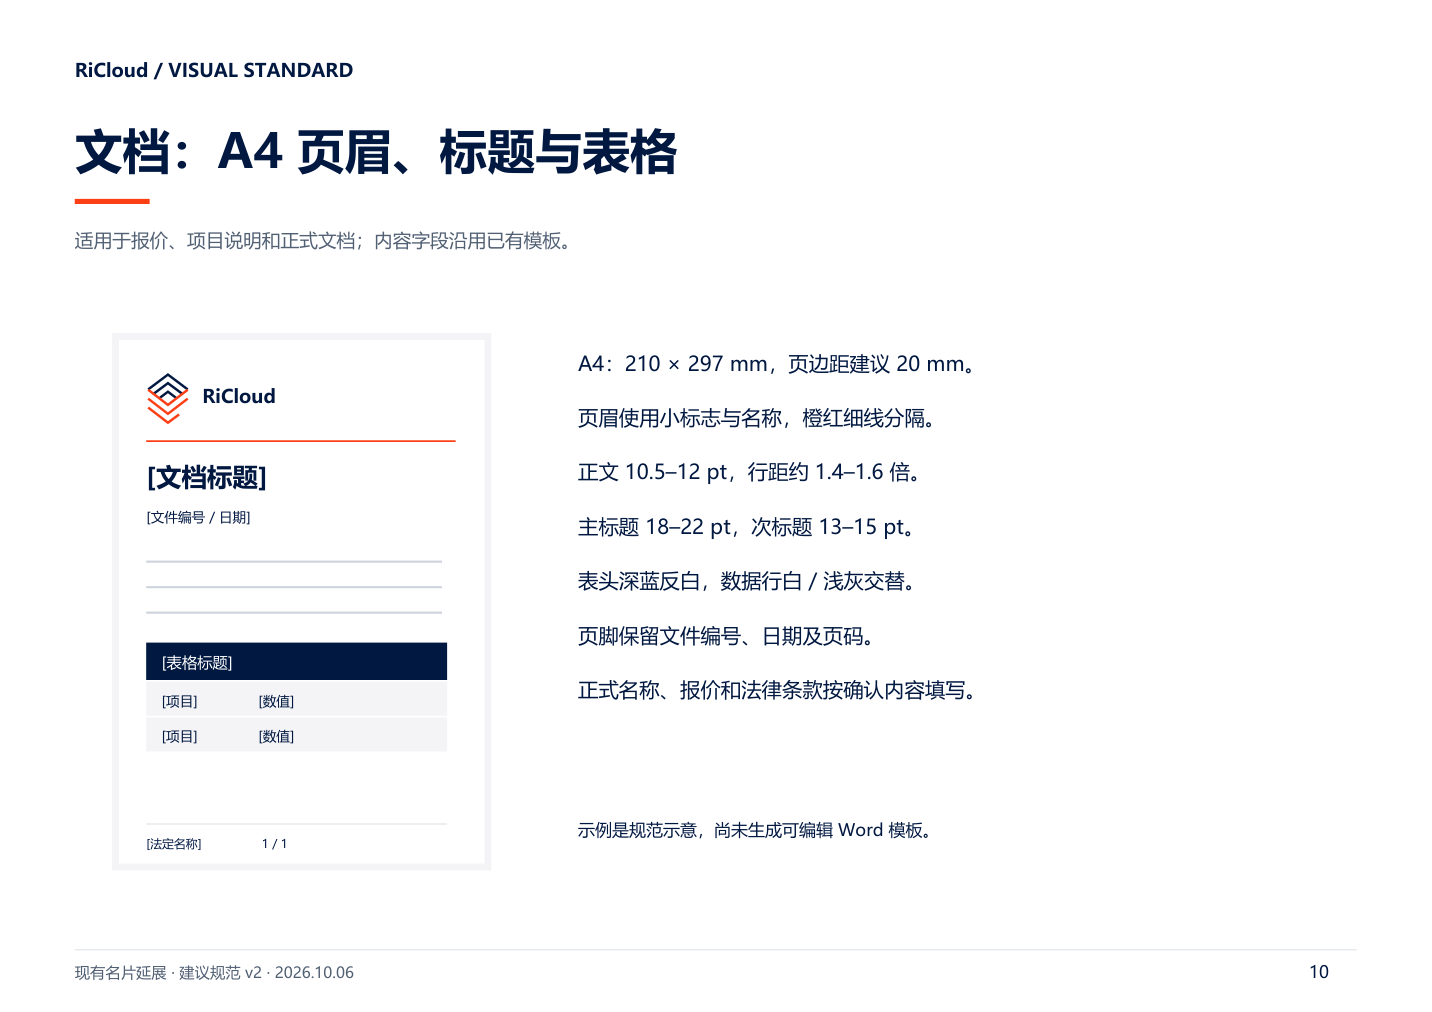1432x1012 pixels.
Task: Select the dark blue "[表格标题]" table header
Action: click(296, 662)
